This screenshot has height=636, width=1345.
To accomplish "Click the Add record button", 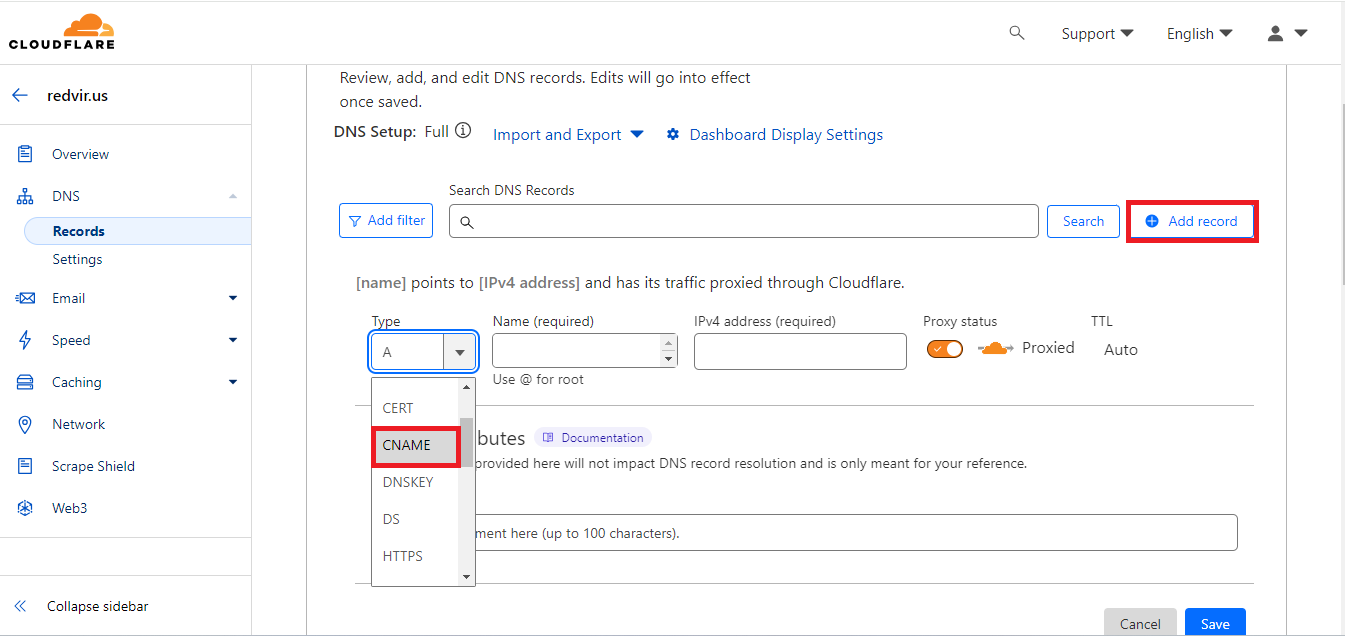I will 1192,221.
